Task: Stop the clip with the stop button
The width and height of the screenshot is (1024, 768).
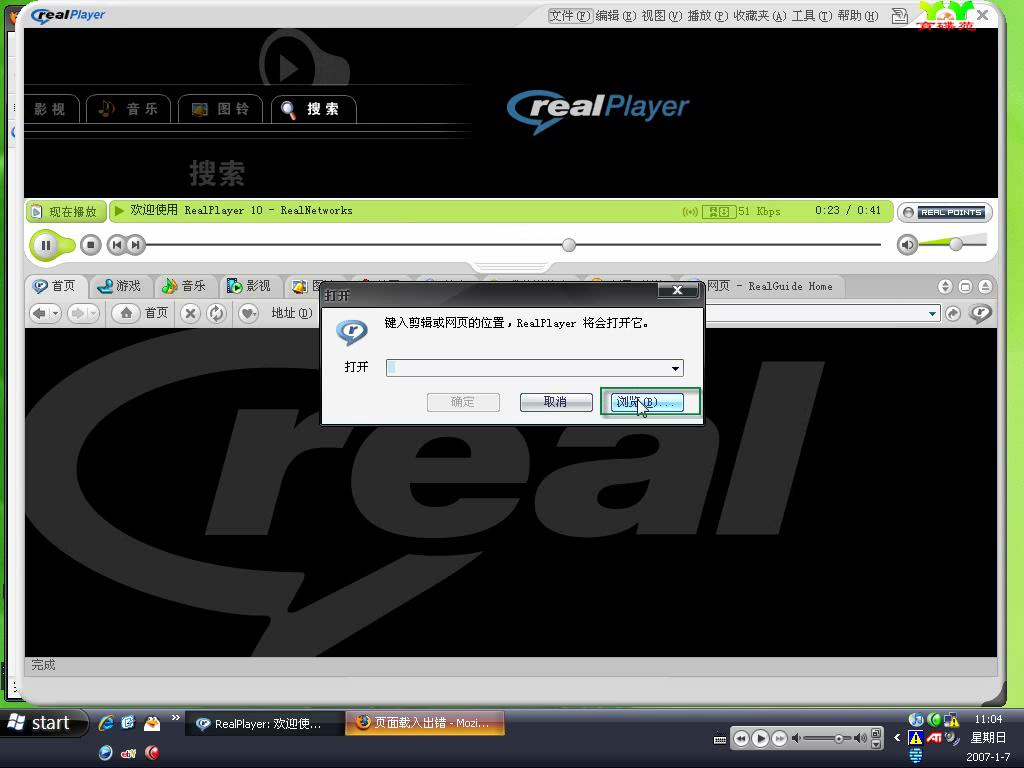Action: click(91, 245)
